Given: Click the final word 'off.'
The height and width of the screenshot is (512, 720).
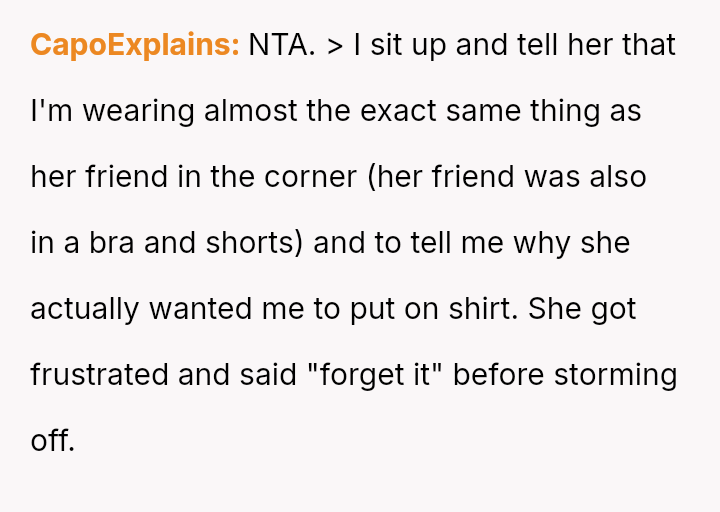Looking at the screenshot, I should tap(53, 441).
